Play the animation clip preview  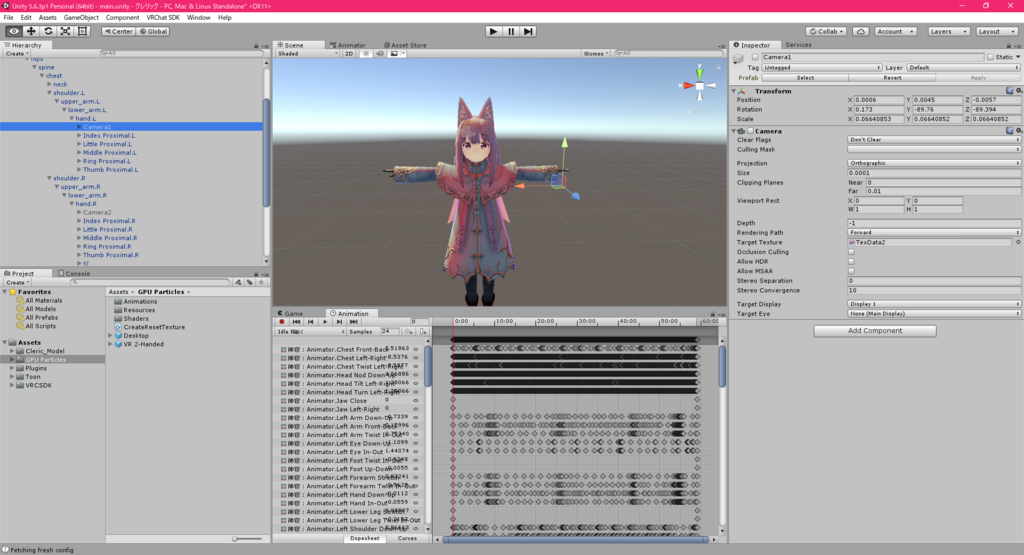coord(325,322)
